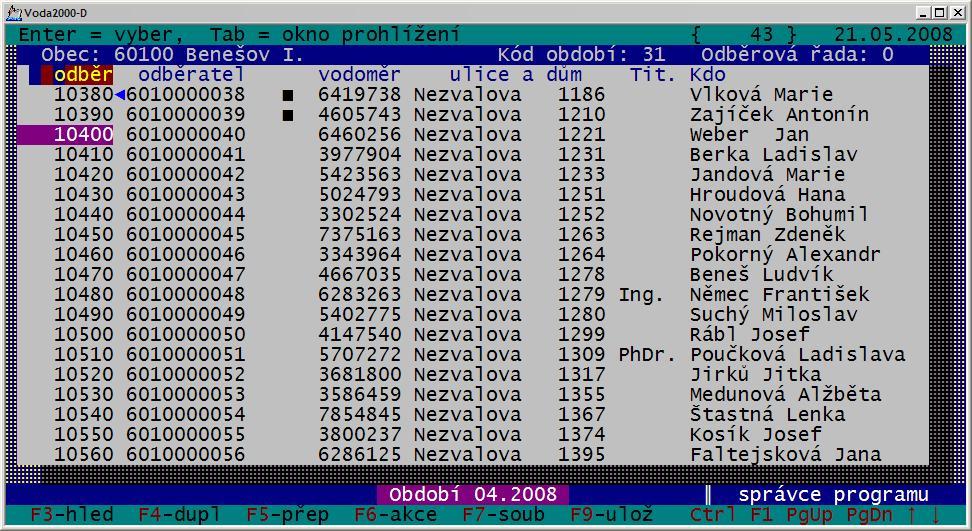Select customer name Pokorný Alexandr

(785, 254)
